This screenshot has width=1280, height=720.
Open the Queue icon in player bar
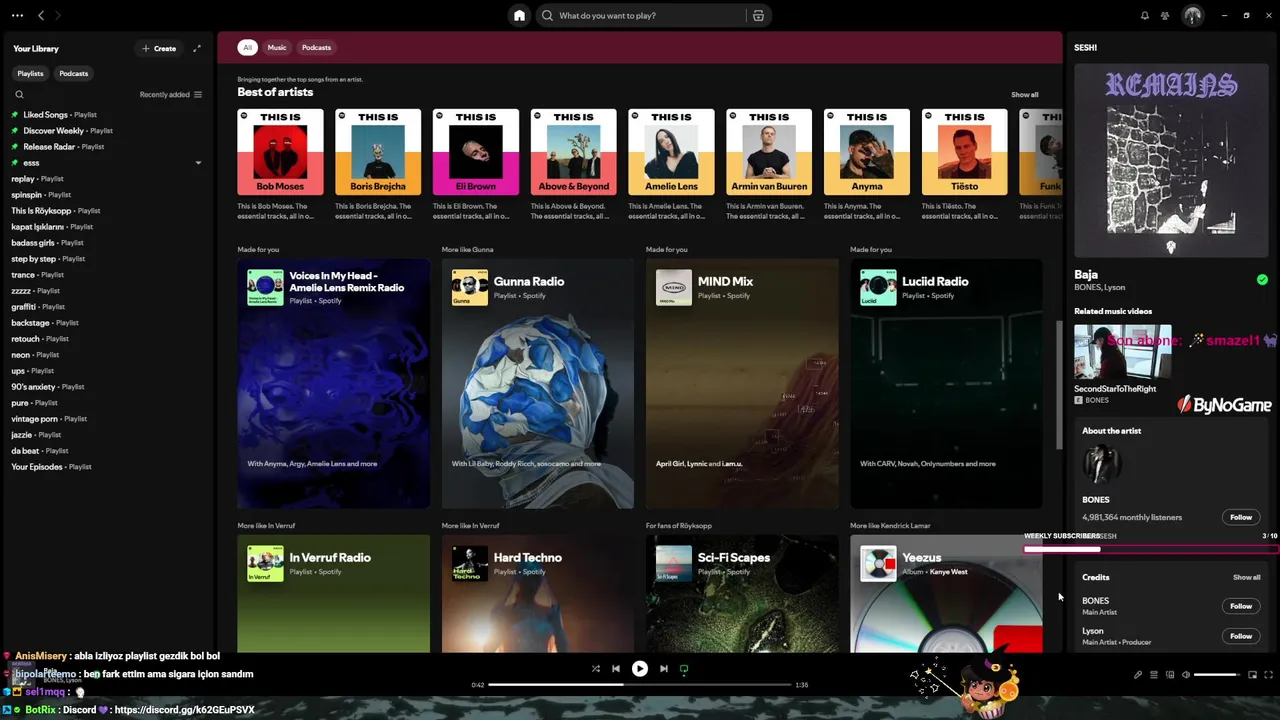(1154, 675)
